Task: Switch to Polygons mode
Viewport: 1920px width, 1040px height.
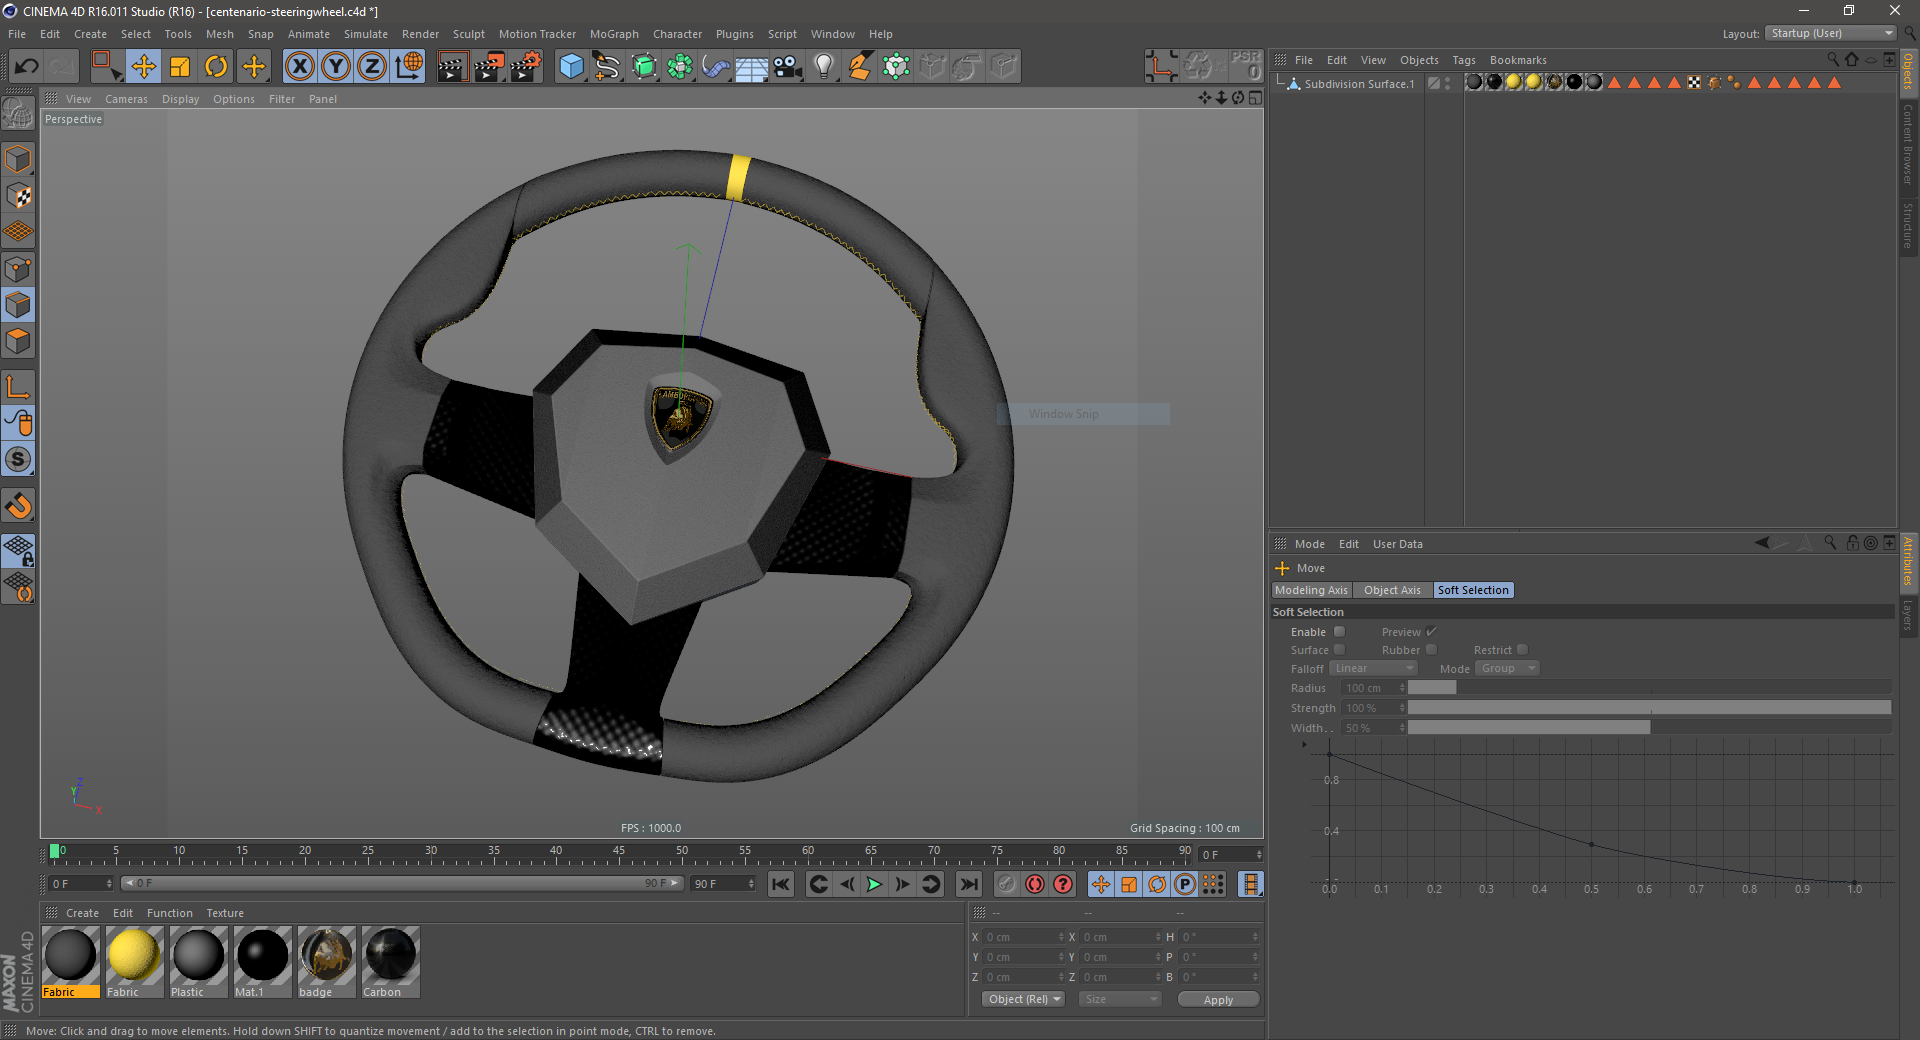Action: click(x=18, y=341)
